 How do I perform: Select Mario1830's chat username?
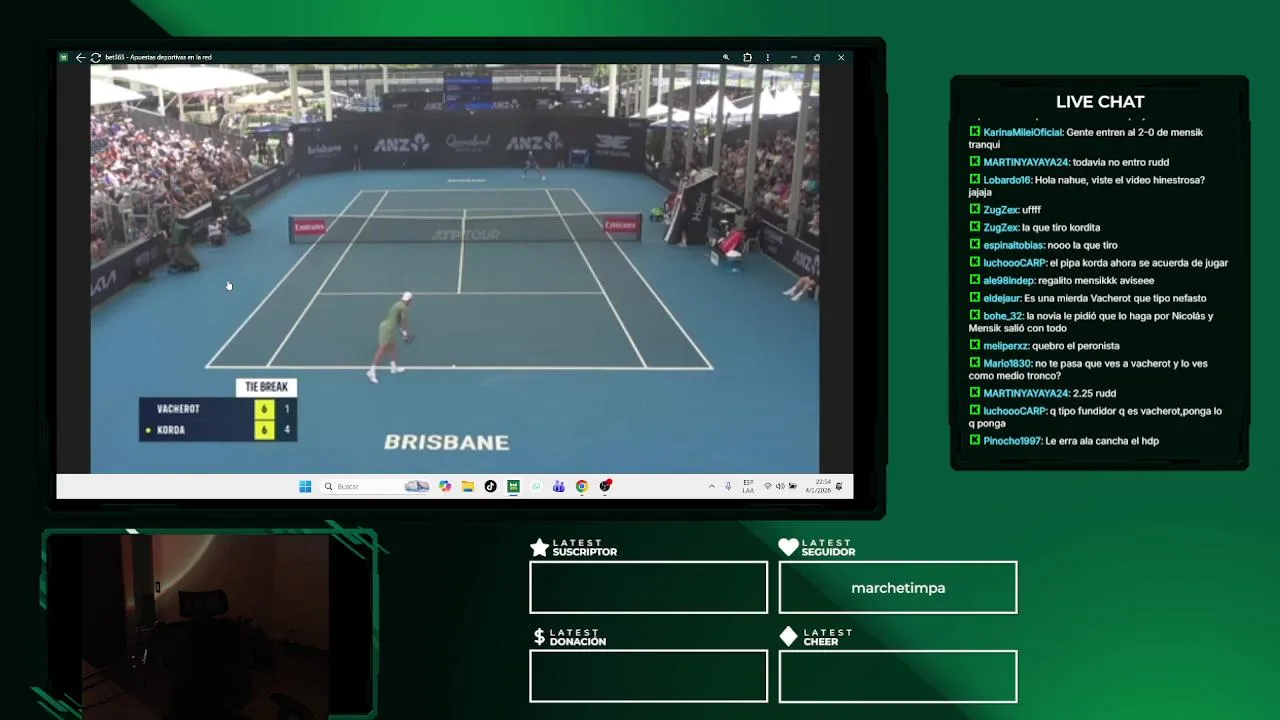(1007, 364)
